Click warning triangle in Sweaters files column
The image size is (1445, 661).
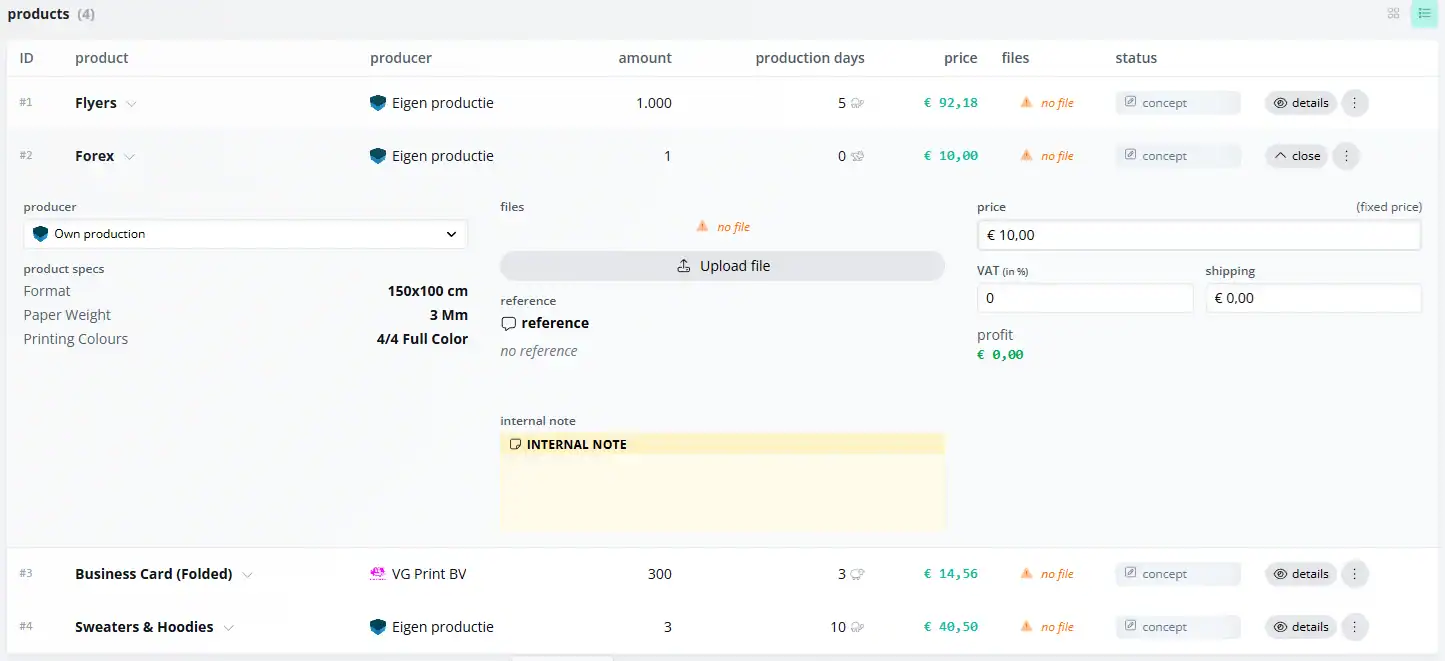1026,626
